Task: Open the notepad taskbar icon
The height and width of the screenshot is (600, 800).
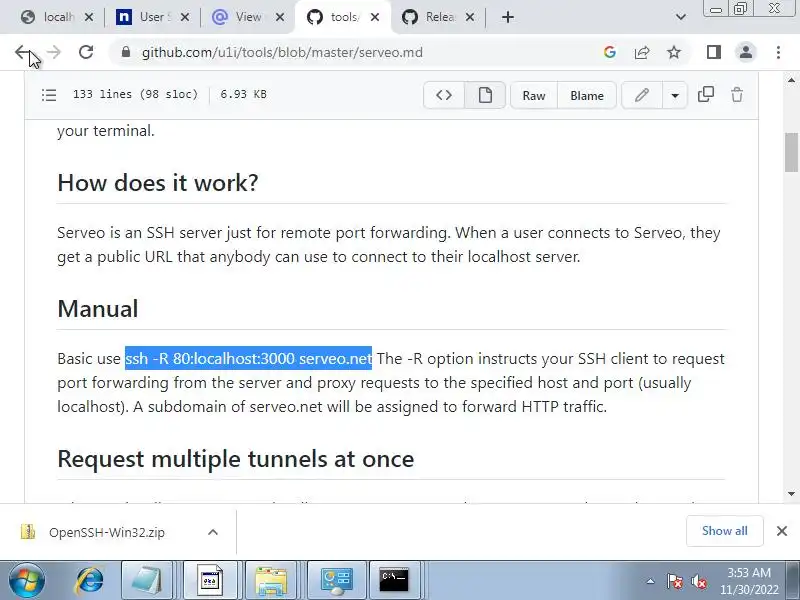Action: 146,580
